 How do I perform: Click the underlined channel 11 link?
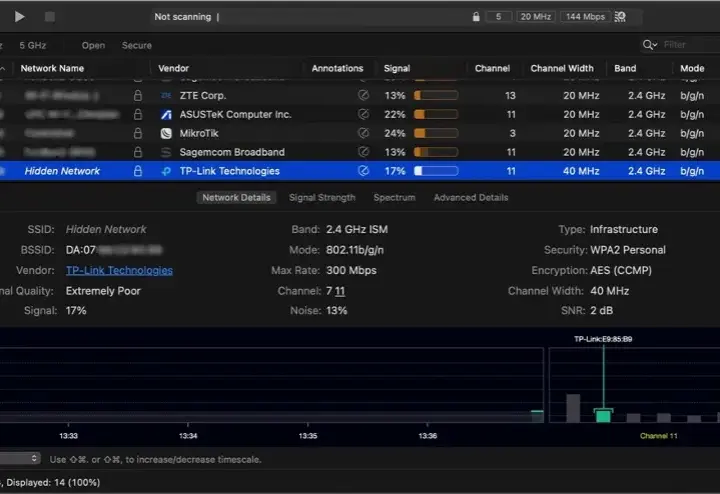[x=340, y=291]
